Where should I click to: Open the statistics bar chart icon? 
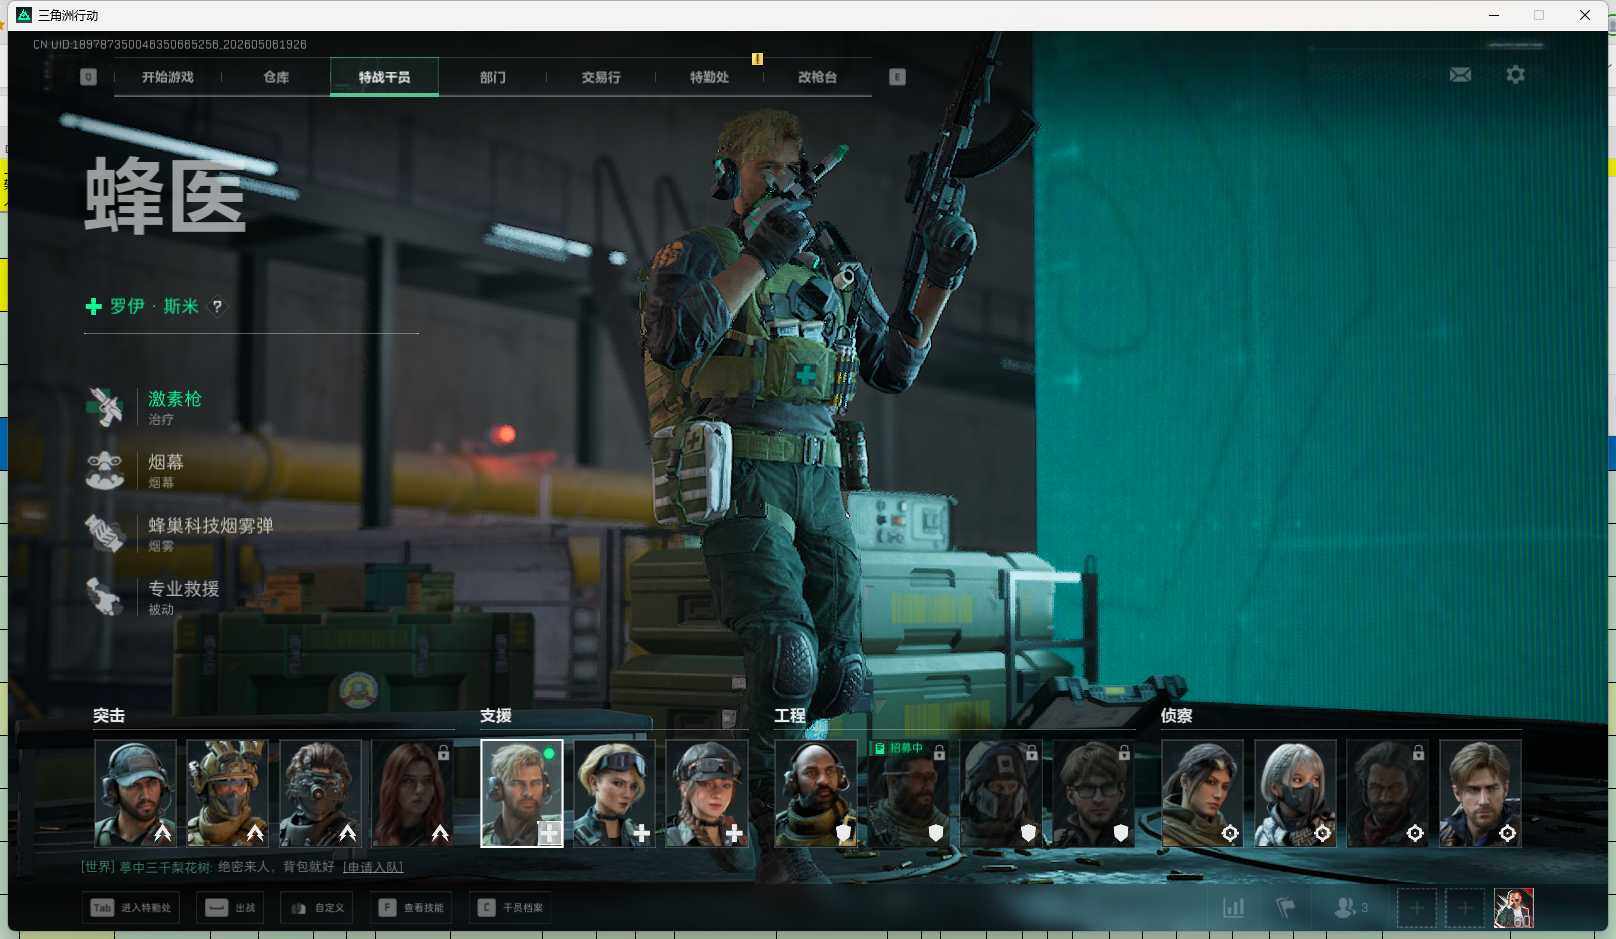coord(1234,908)
